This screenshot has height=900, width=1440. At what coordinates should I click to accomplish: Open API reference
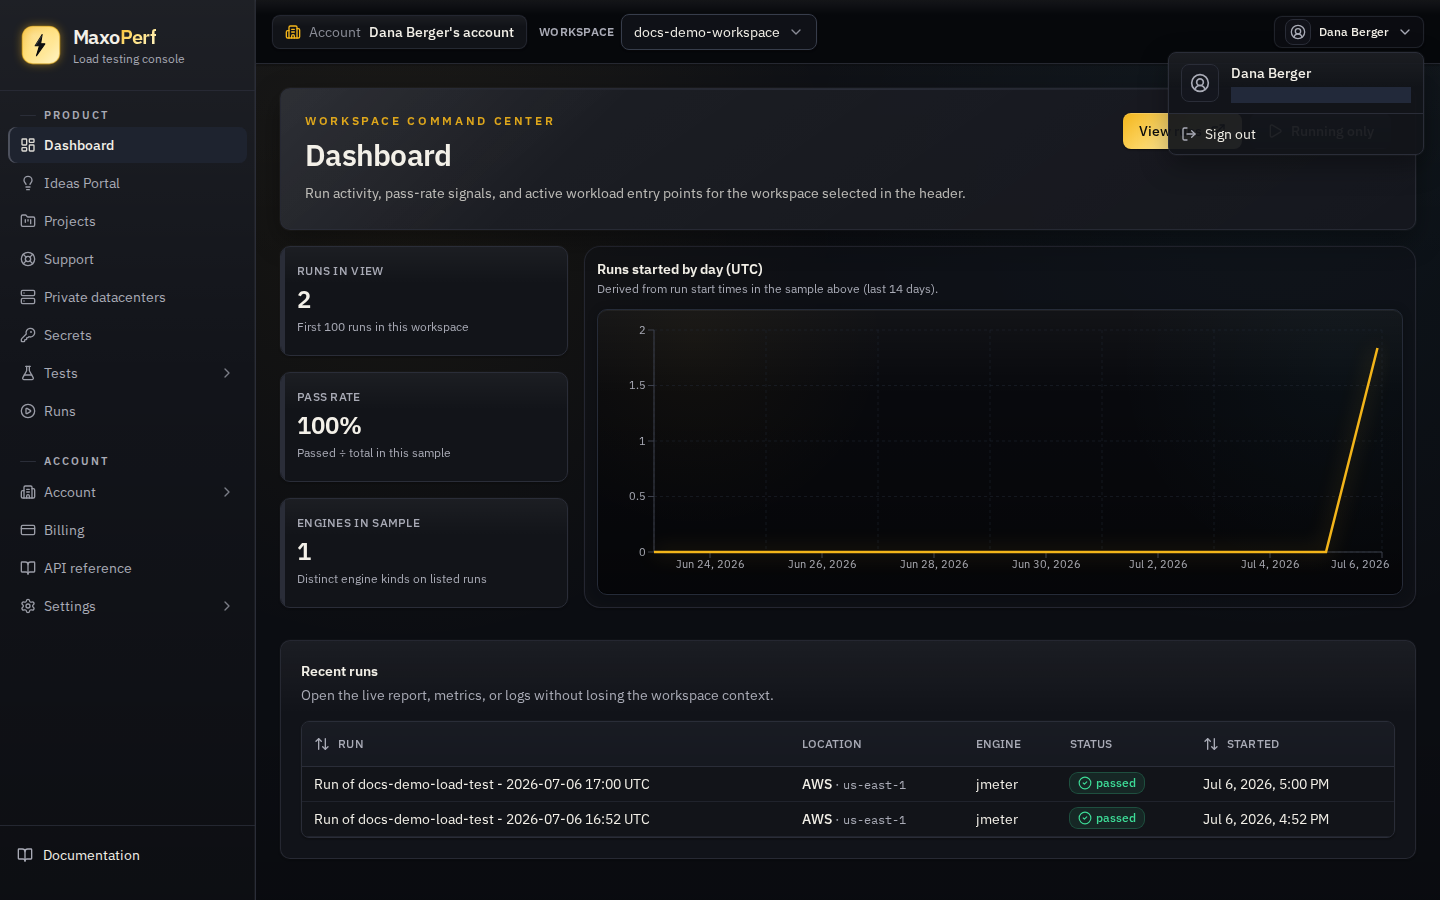(127, 568)
